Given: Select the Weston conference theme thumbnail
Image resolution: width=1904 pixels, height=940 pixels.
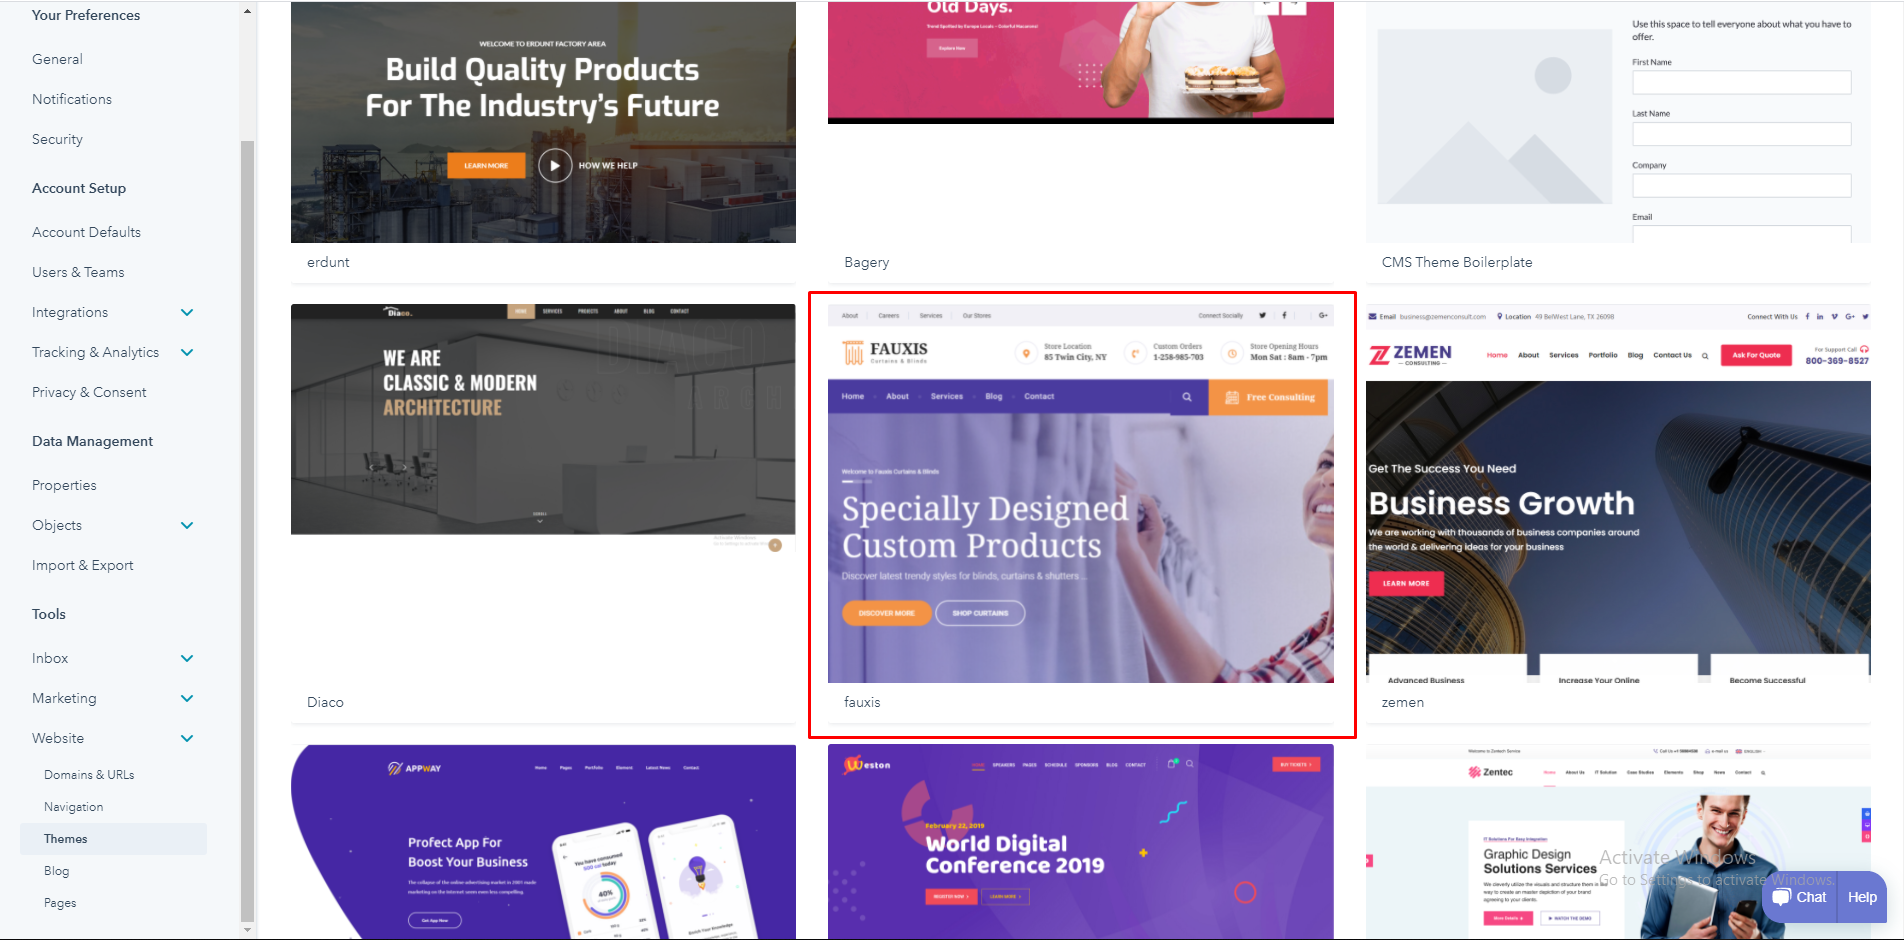Looking at the screenshot, I should pos(1081,841).
